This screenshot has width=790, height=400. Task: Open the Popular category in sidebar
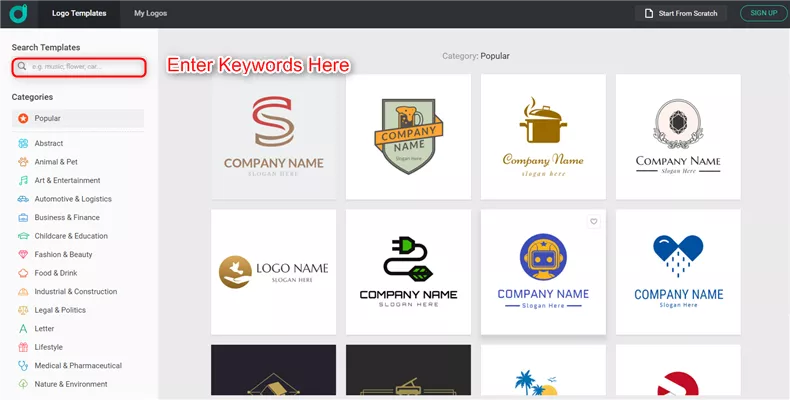tap(47, 118)
